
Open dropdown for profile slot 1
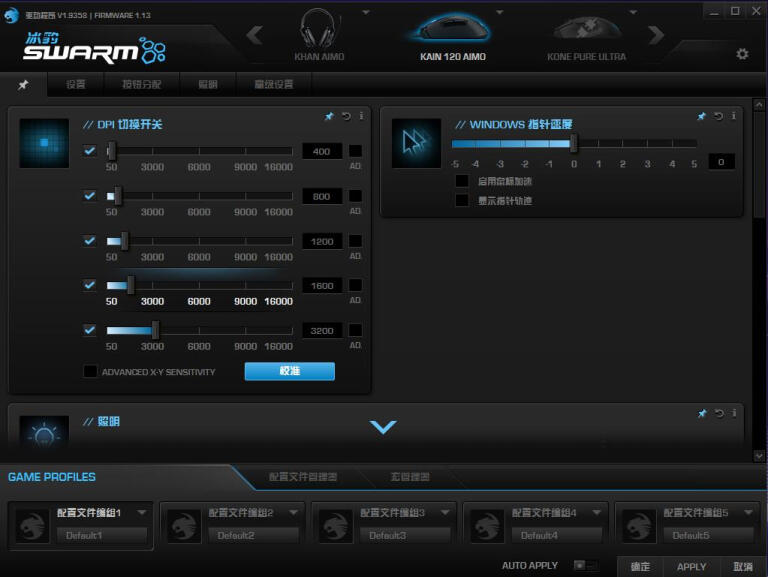142,513
